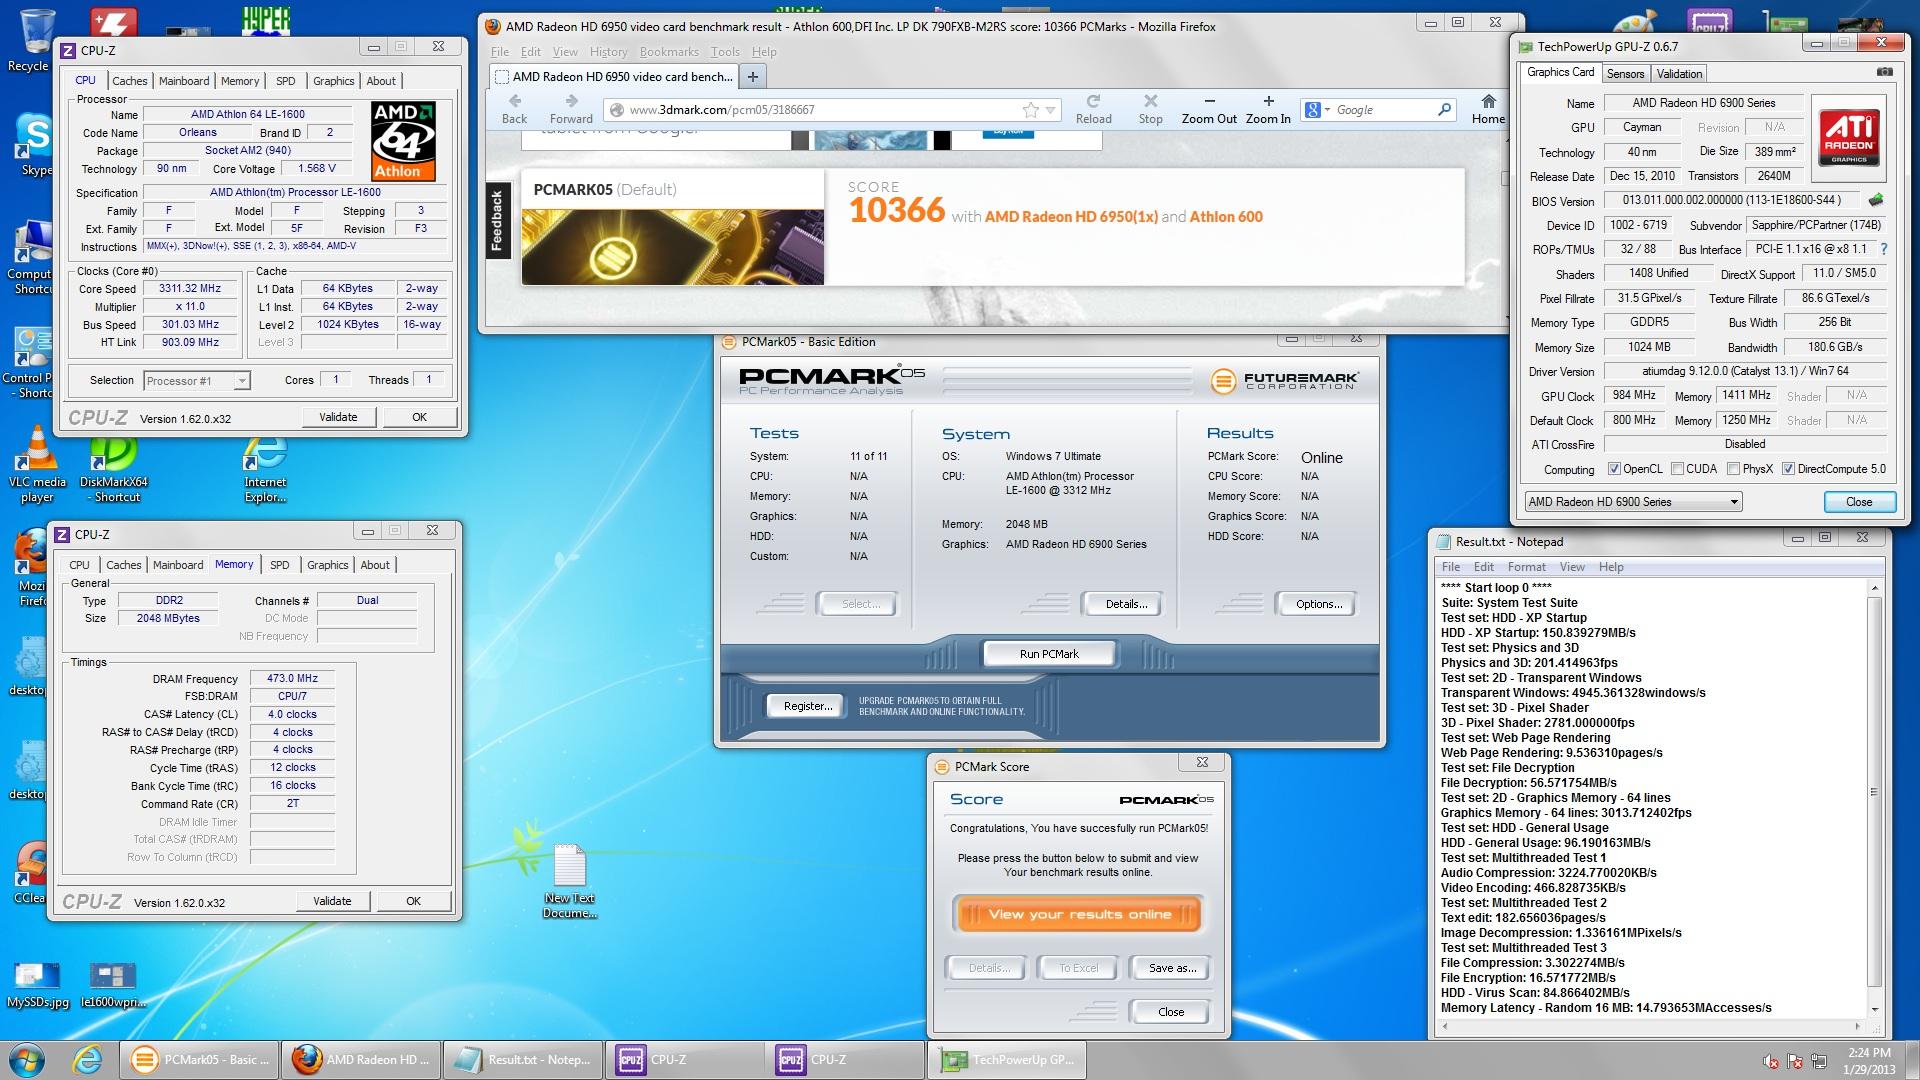This screenshot has height=1080, width=1920.
Task: Click the OK button in bottom CPU-Z
Action: 413,901
